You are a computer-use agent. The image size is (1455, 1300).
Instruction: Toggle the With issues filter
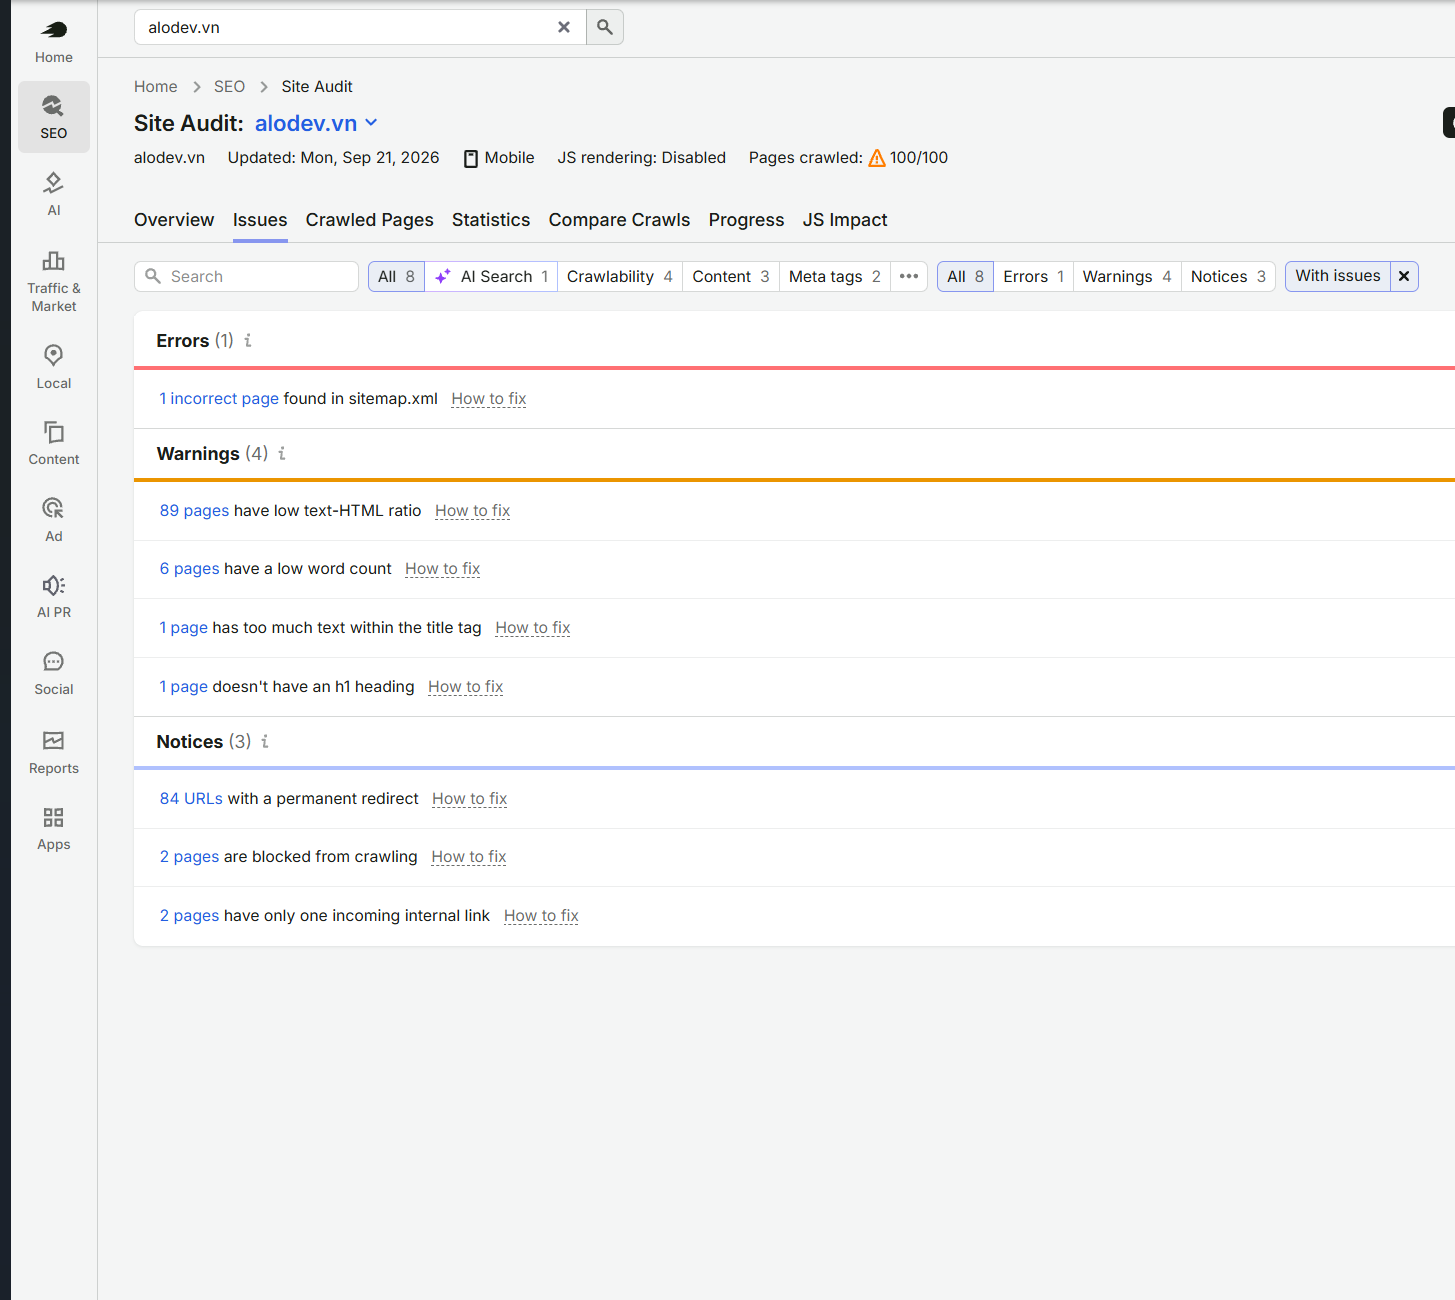(1338, 276)
